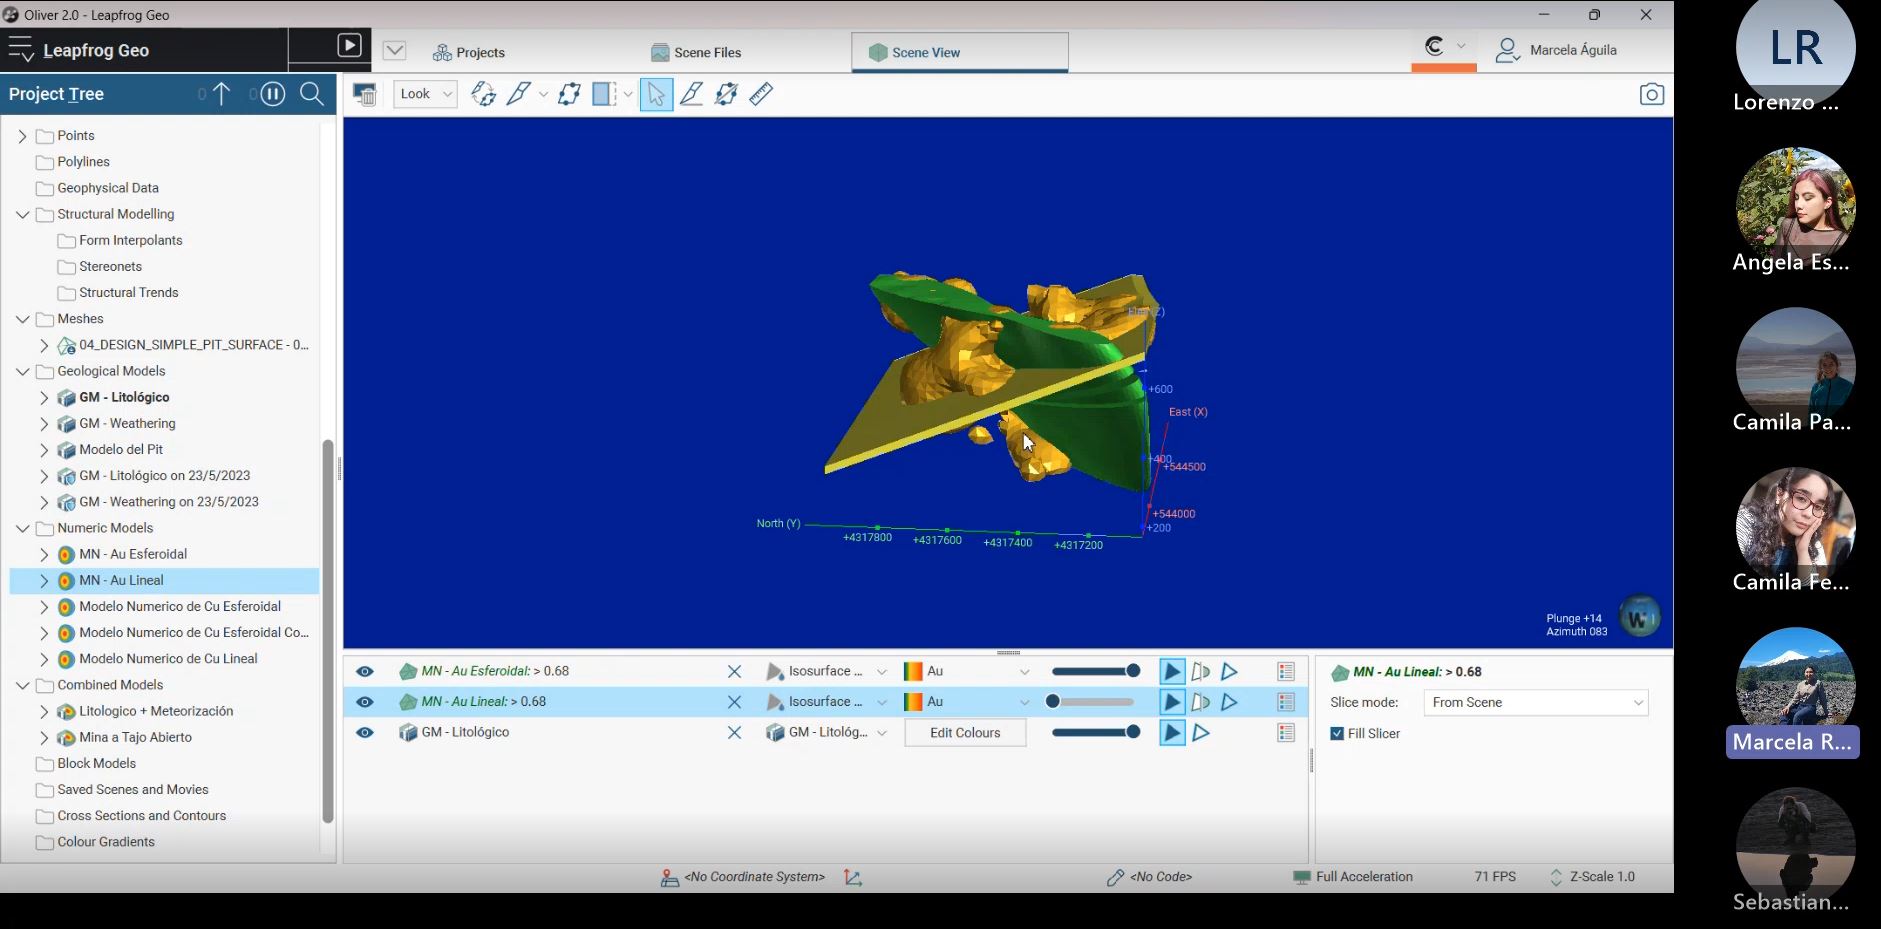
Task: Pick the ruler measurement tool
Action: 761,94
